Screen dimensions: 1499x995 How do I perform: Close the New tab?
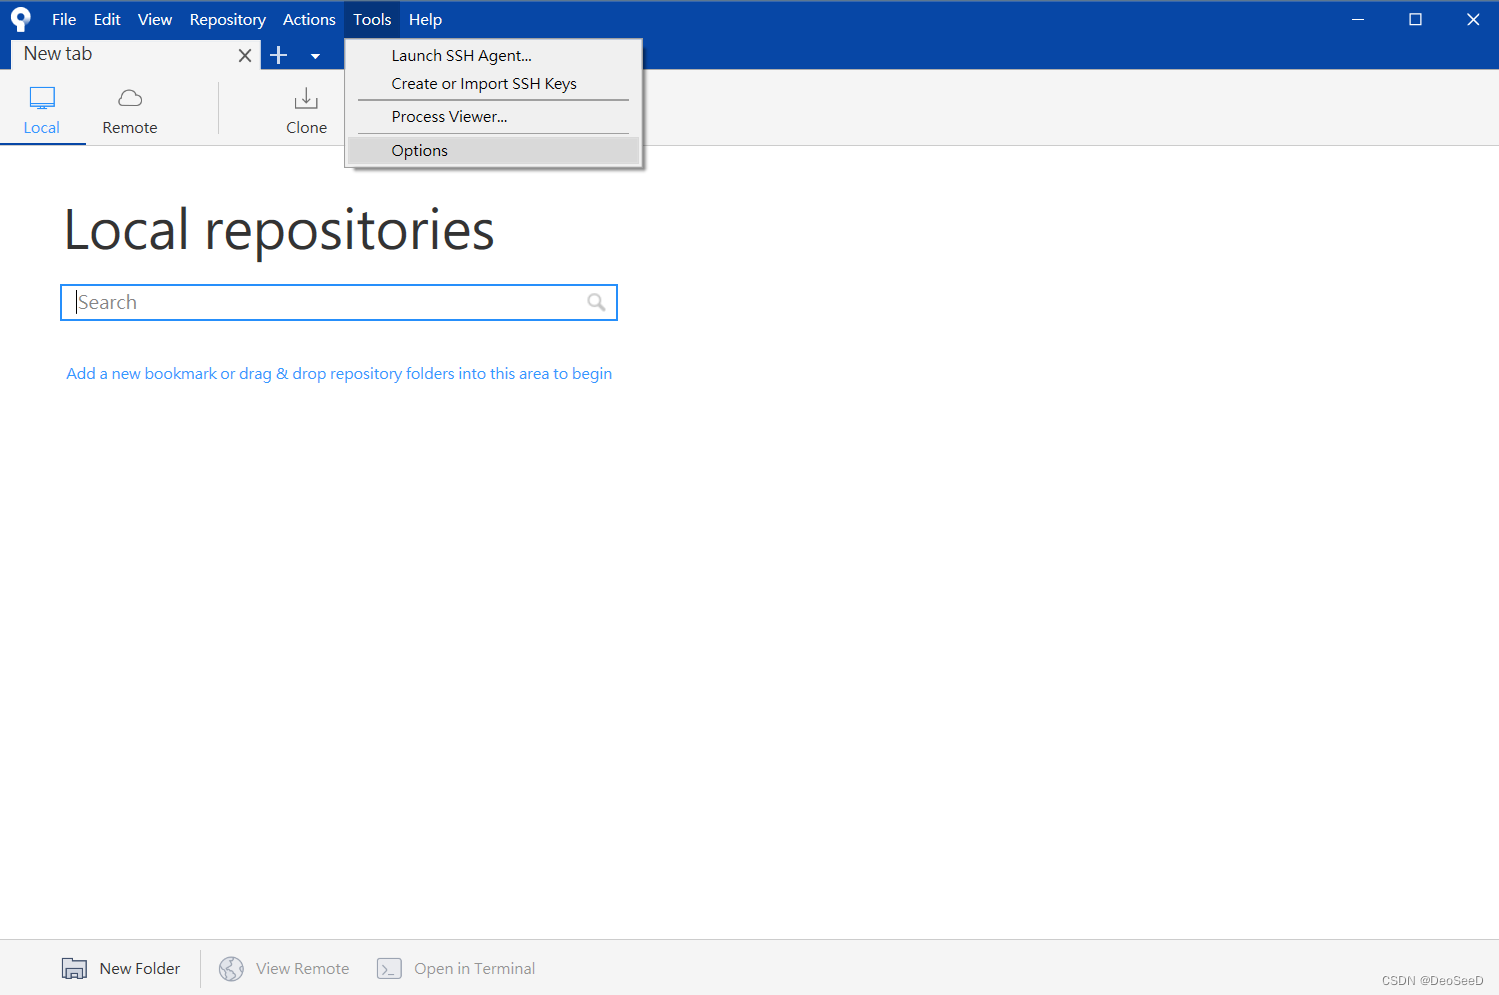[x=245, y=55]
